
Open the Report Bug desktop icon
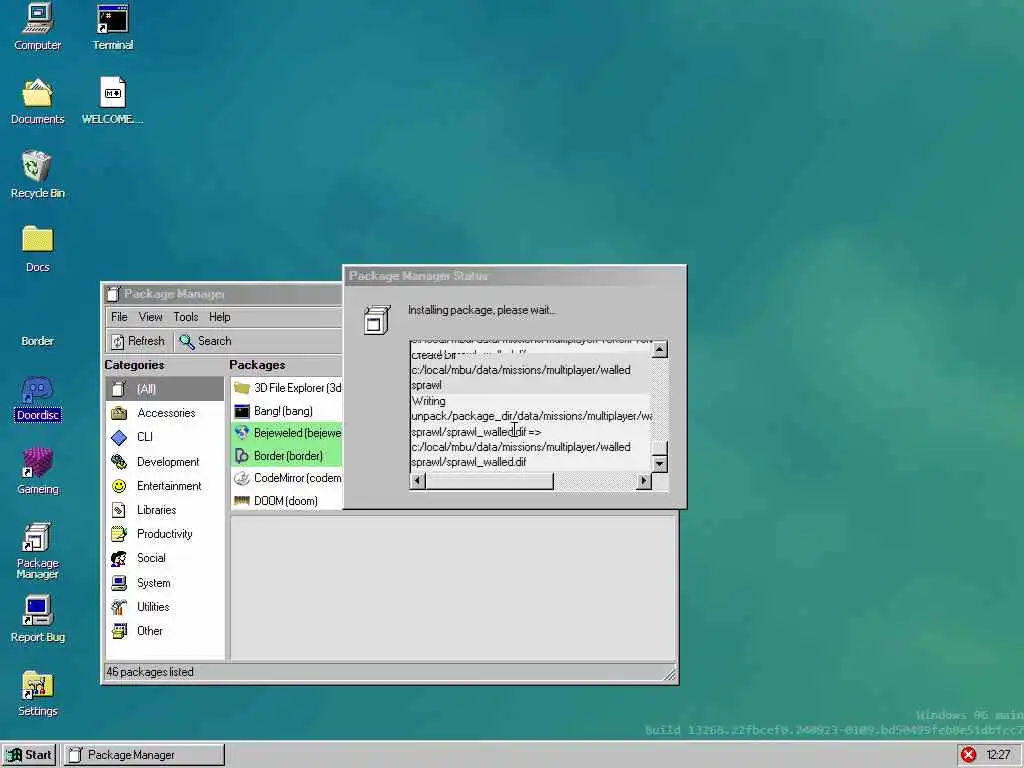pos(37,620)
